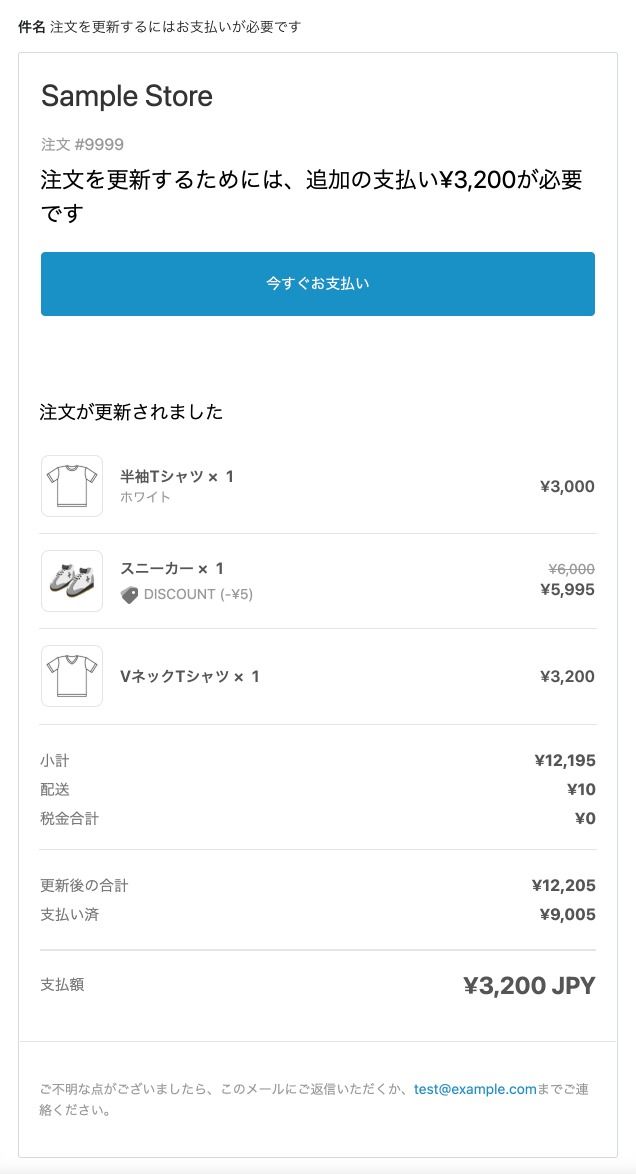Screen dimensions: 636x1174
Task: Select the sneaker product image
Action: pyautogui.click(x=72, y=581)
